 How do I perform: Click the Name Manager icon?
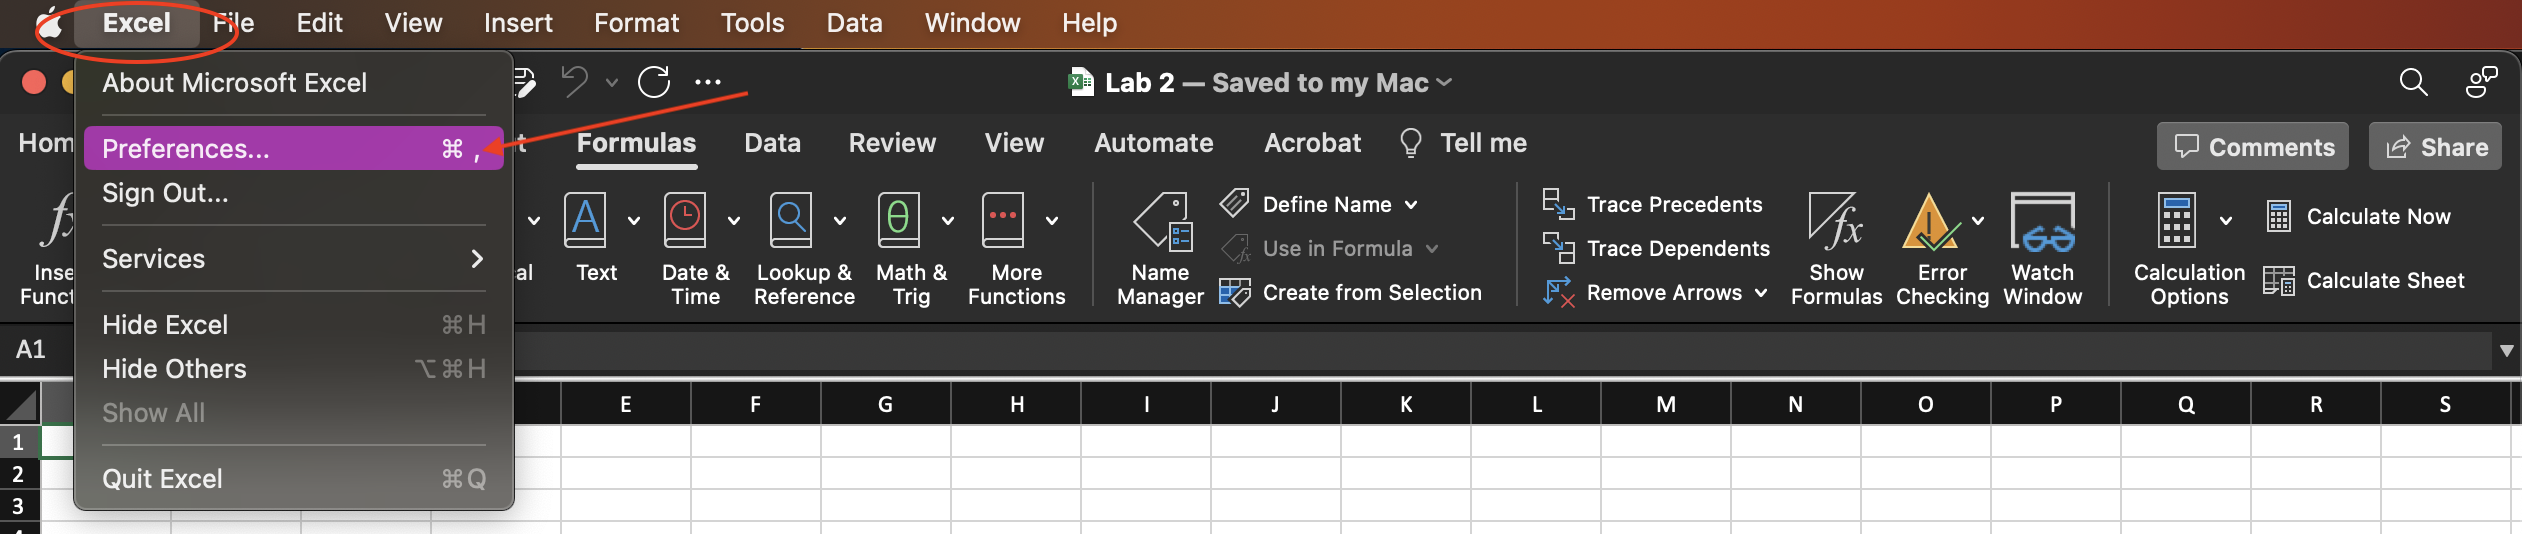[1160, 222]
